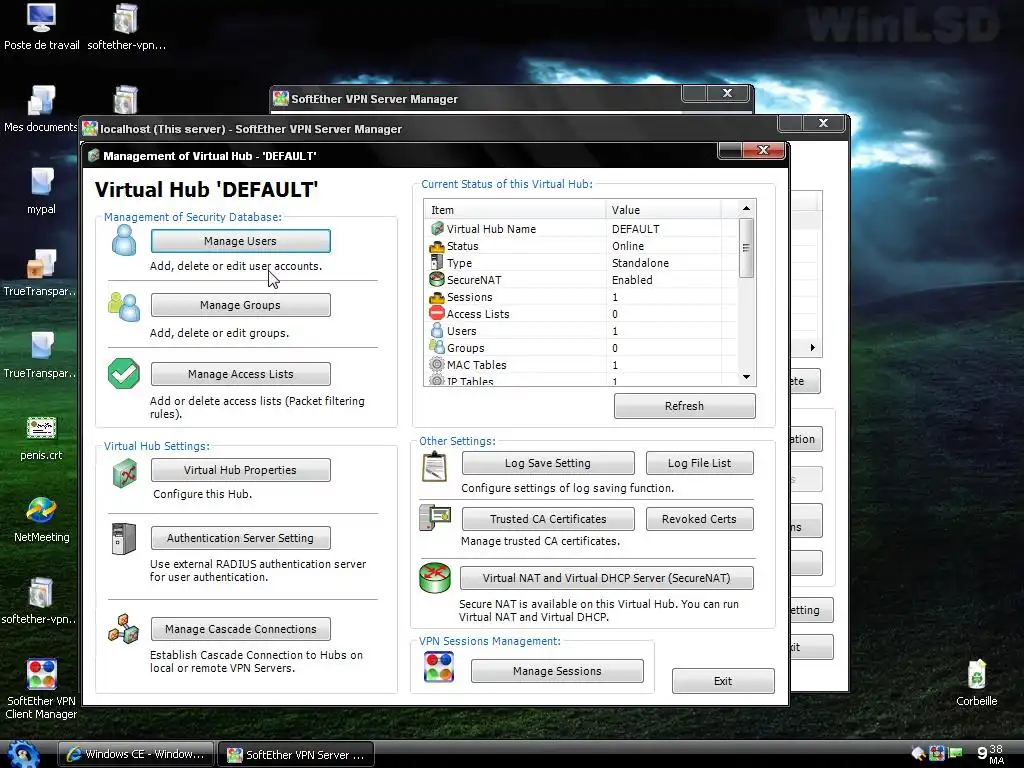
Task: Click the two-person groups icon
Action: (x=124, y=306)
